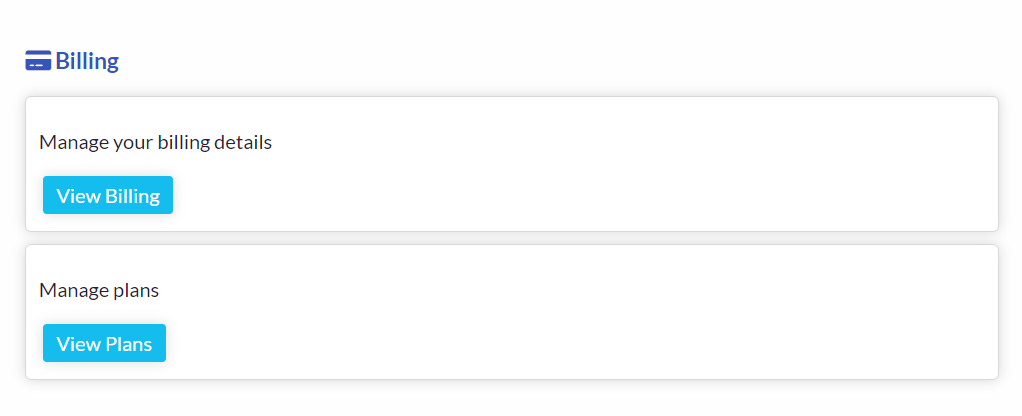Viewport: 1022px width, 416px height.
Task: Click the blank area below the Manage plans card
Action: click(x=511, y=399)
